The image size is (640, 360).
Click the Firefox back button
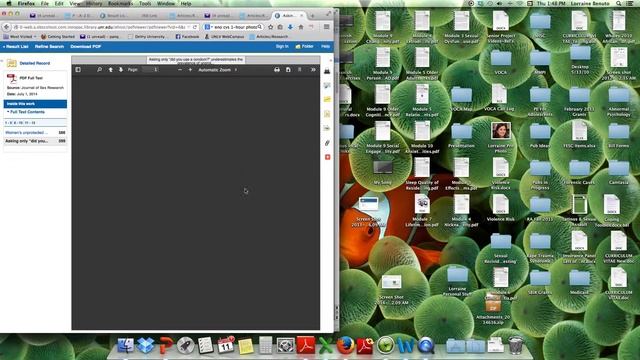(7, 27)
